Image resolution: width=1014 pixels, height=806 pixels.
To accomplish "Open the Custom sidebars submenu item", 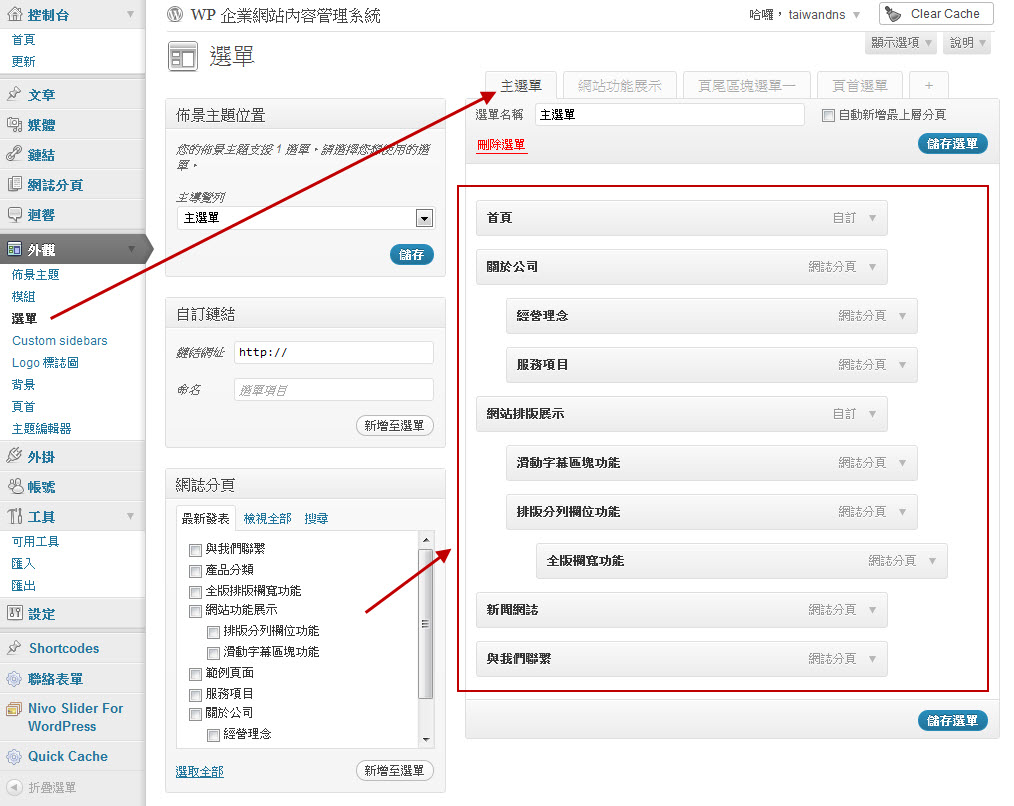I will pyautogui.click(x=59, y=340).
